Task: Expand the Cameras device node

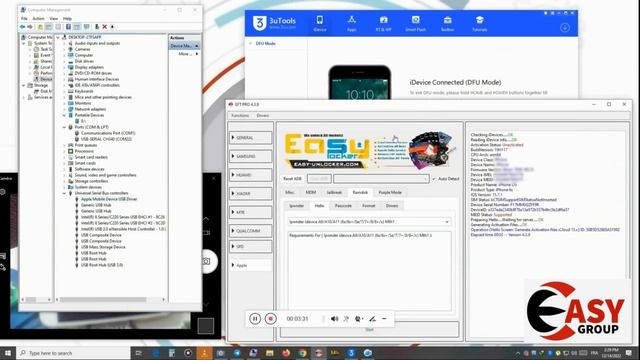Action: coord(64,49)
